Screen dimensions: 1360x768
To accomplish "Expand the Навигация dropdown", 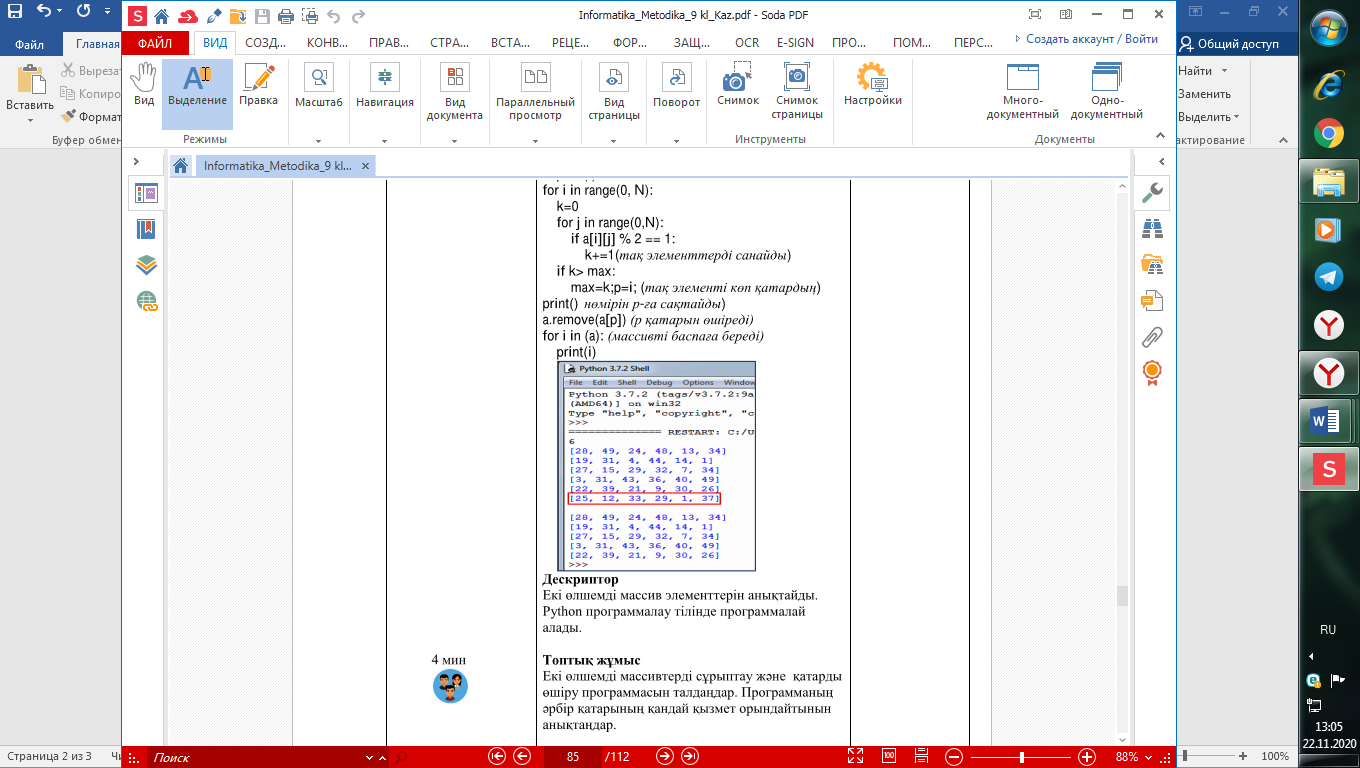I will click(384, 140).
